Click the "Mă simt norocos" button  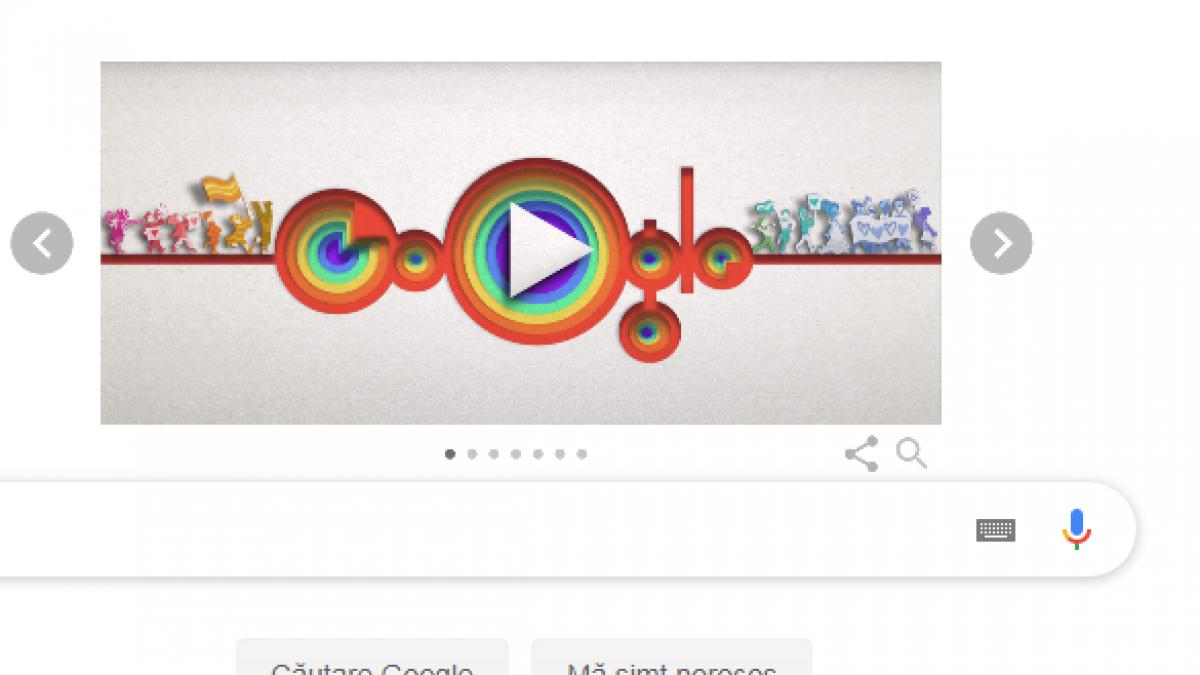pos(671,658)
